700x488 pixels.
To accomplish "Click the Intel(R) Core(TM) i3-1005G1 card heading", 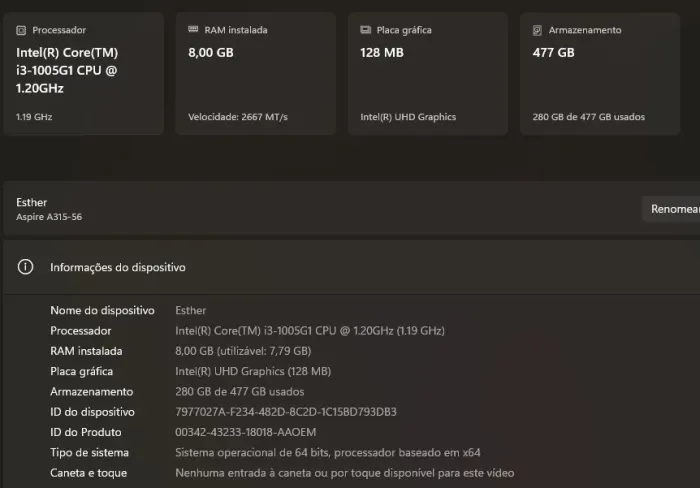I will [x=67, y=71].
